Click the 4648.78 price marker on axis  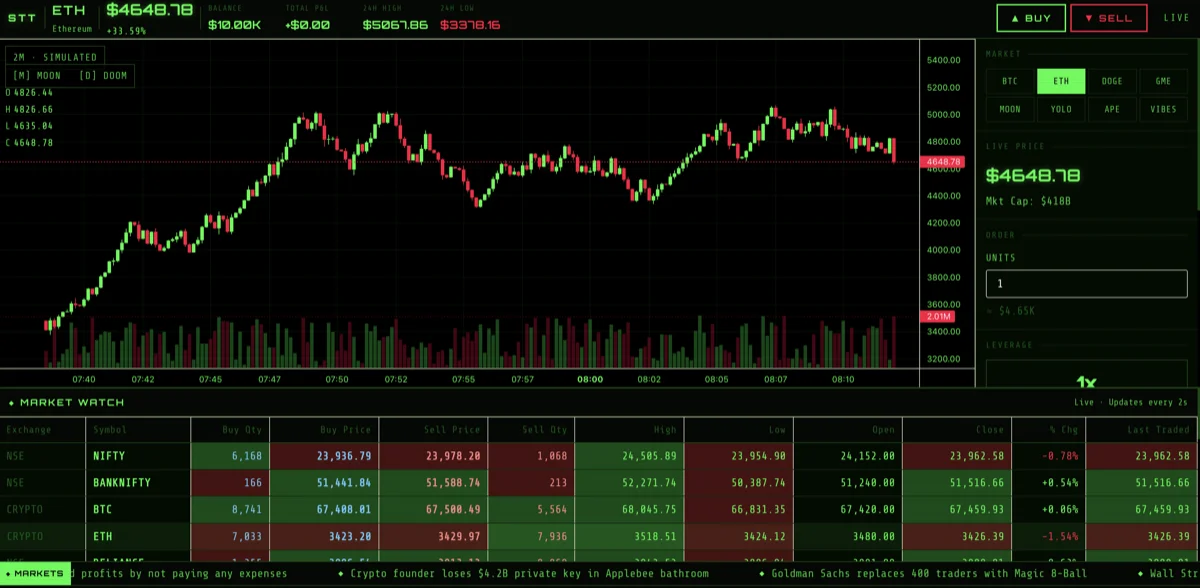click(942, 161)
